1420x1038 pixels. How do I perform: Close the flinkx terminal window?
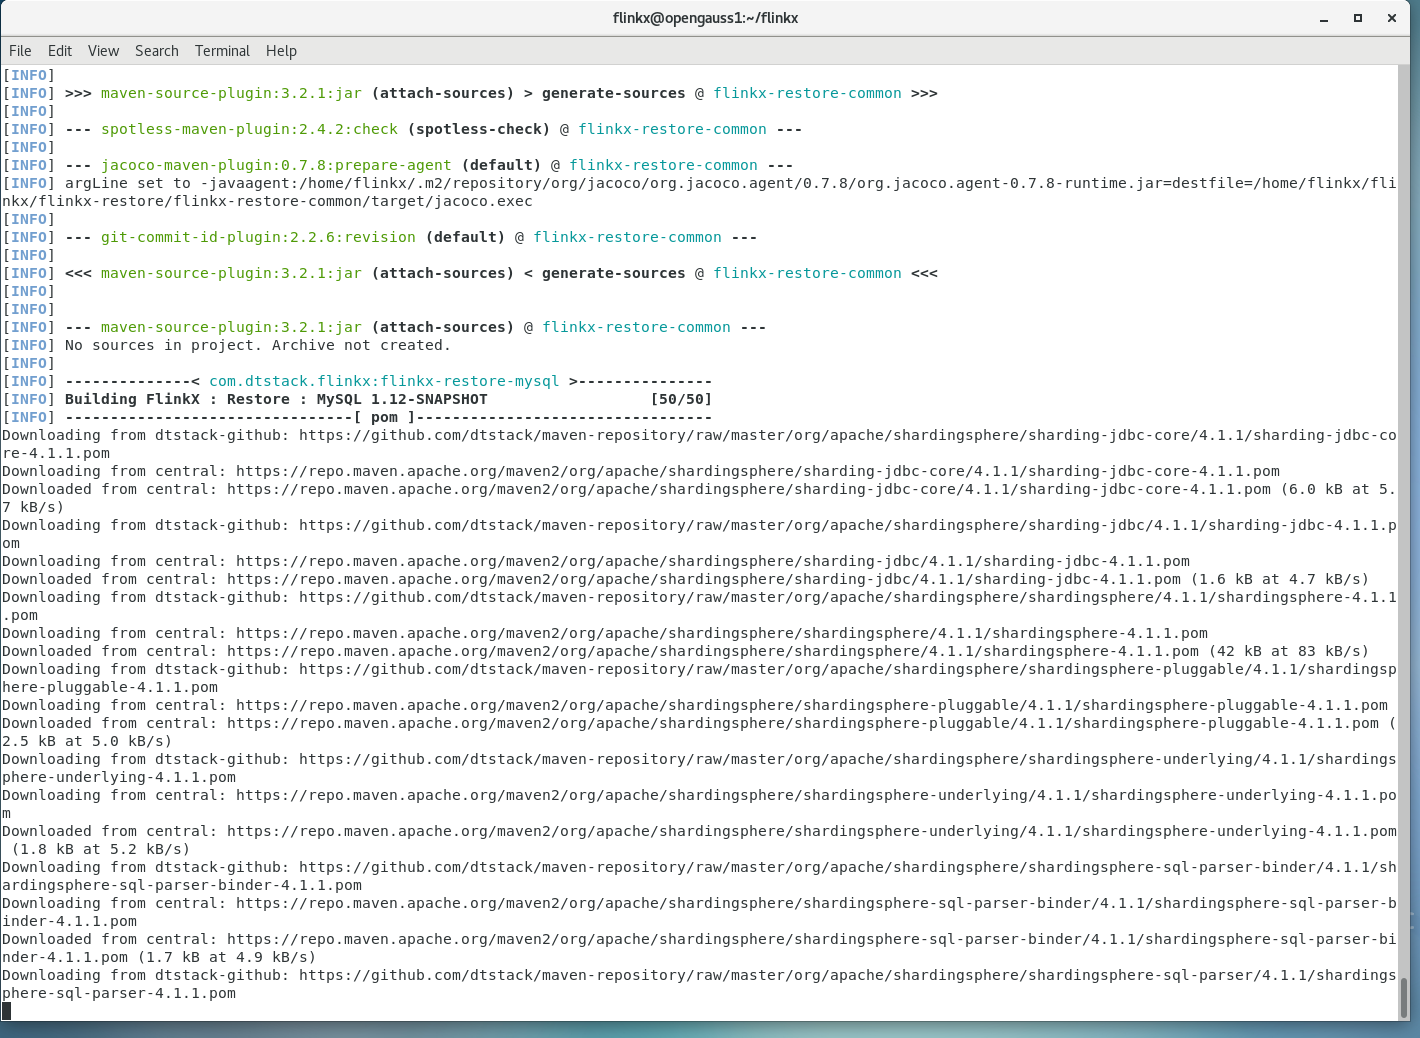[x=1391, y=18]
